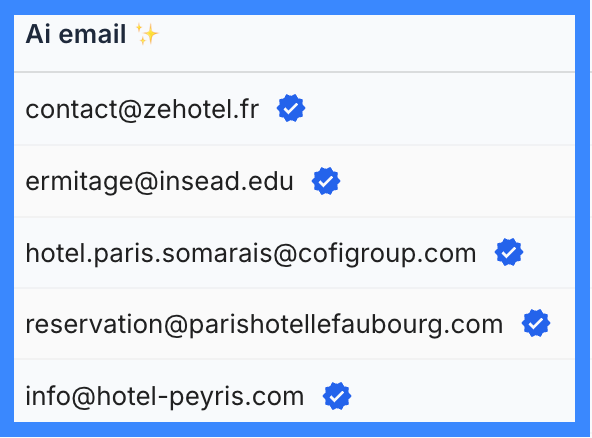Select the parishotellefaubourg.com table row
The height and width of the screenshot is (438, 592).
(294, 324)
